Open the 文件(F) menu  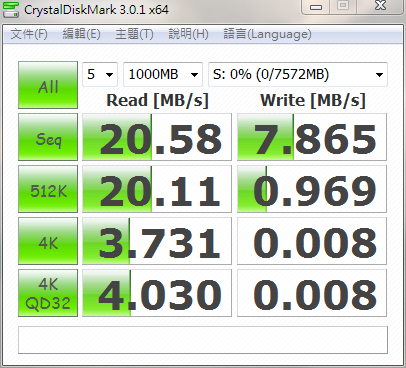point(29,34)
